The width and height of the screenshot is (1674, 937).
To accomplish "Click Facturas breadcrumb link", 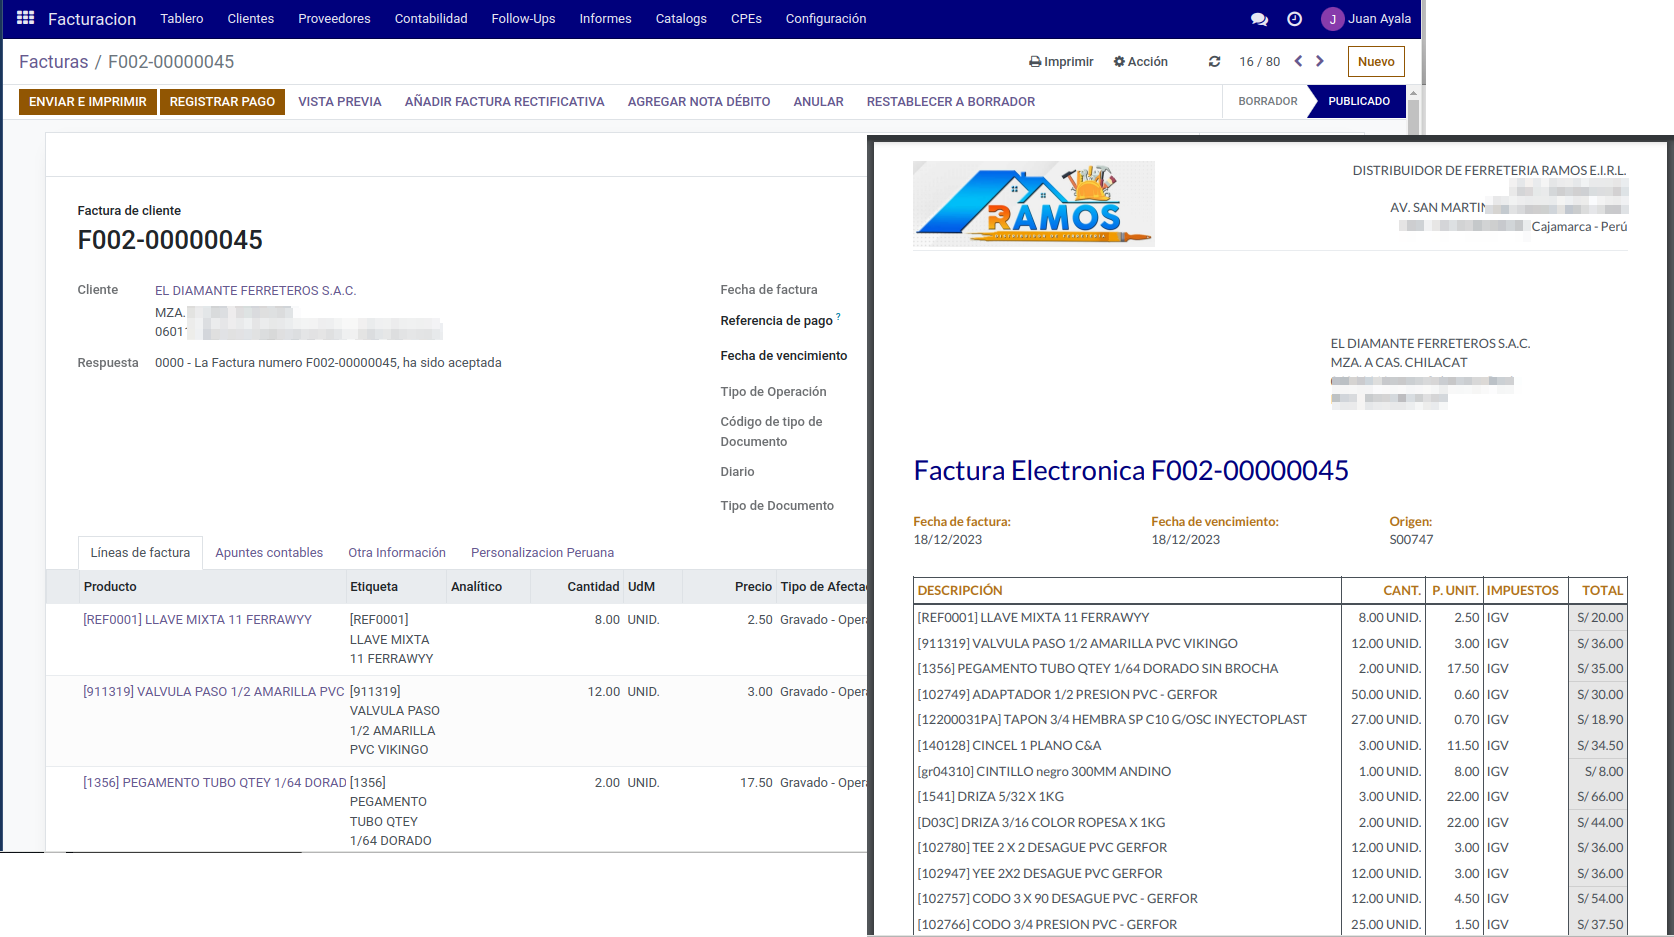I will point(54,62).
